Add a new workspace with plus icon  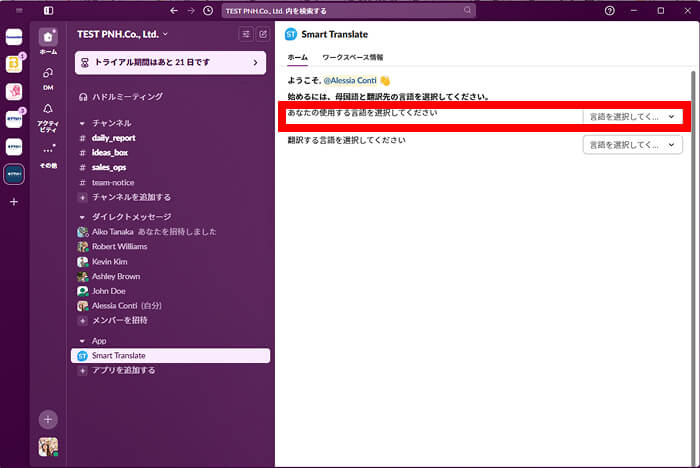(14, 202)
